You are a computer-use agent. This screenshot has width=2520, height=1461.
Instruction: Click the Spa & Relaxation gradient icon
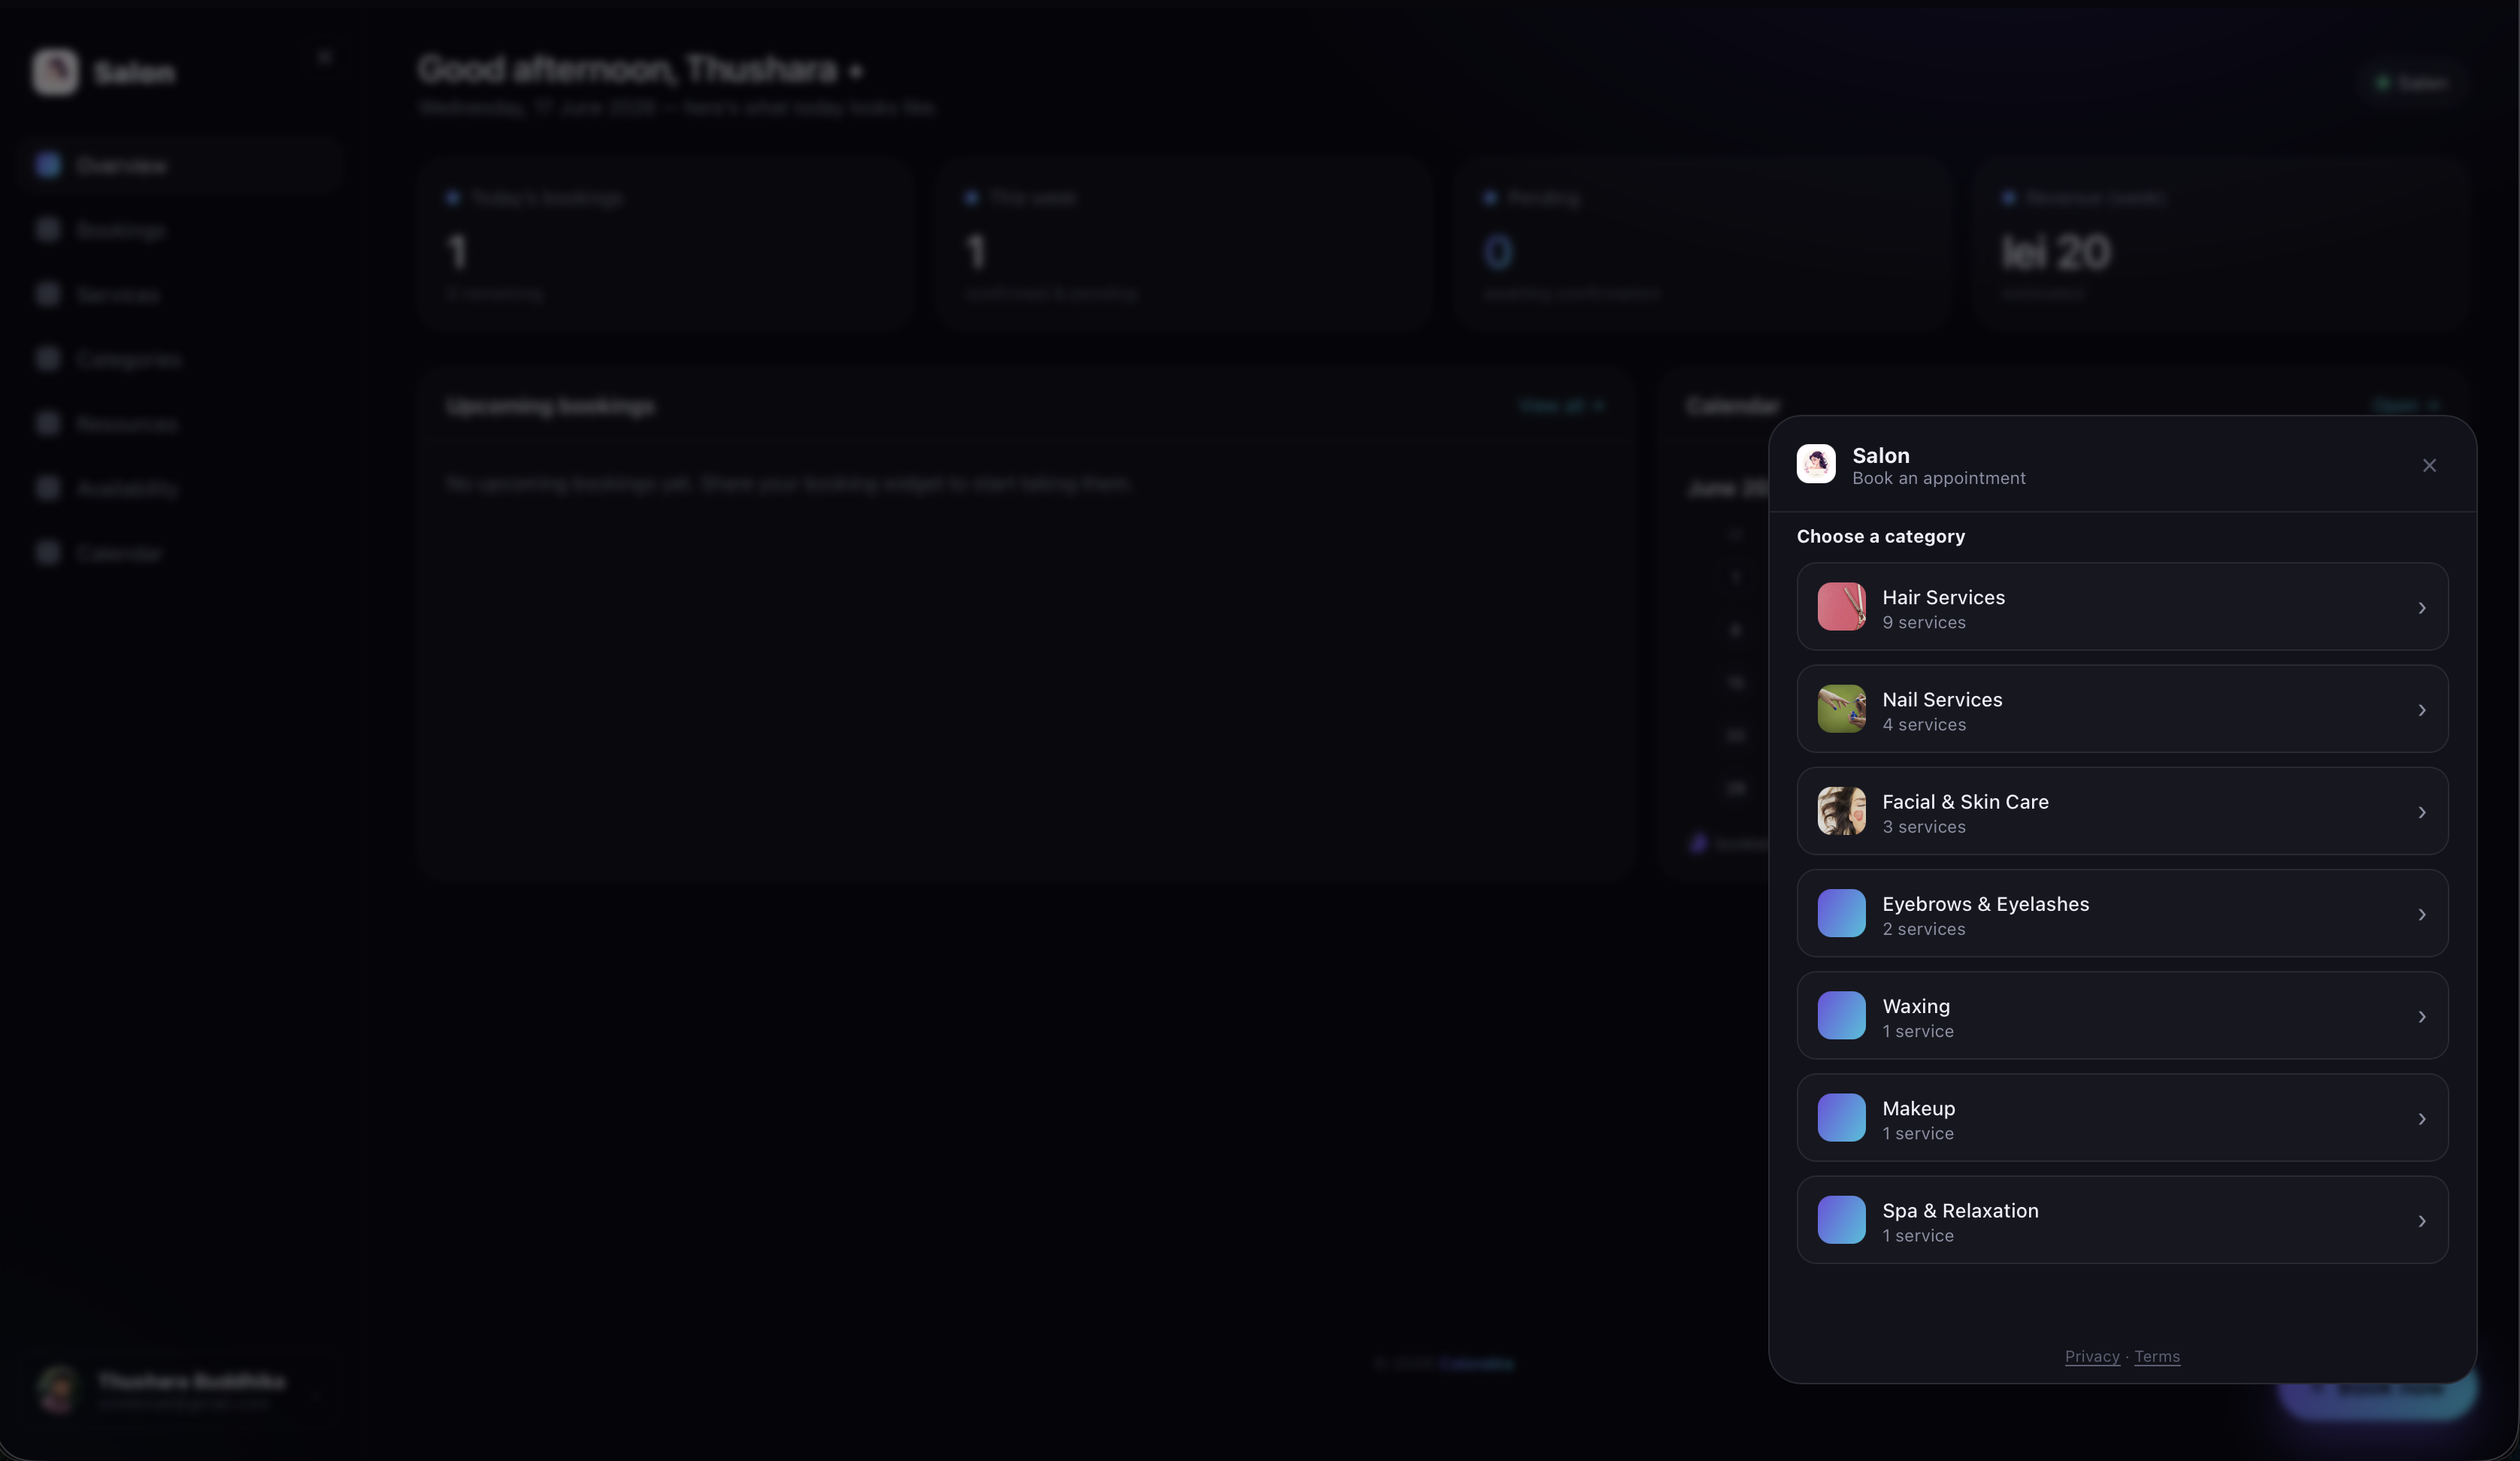tap(1841, 1220)
